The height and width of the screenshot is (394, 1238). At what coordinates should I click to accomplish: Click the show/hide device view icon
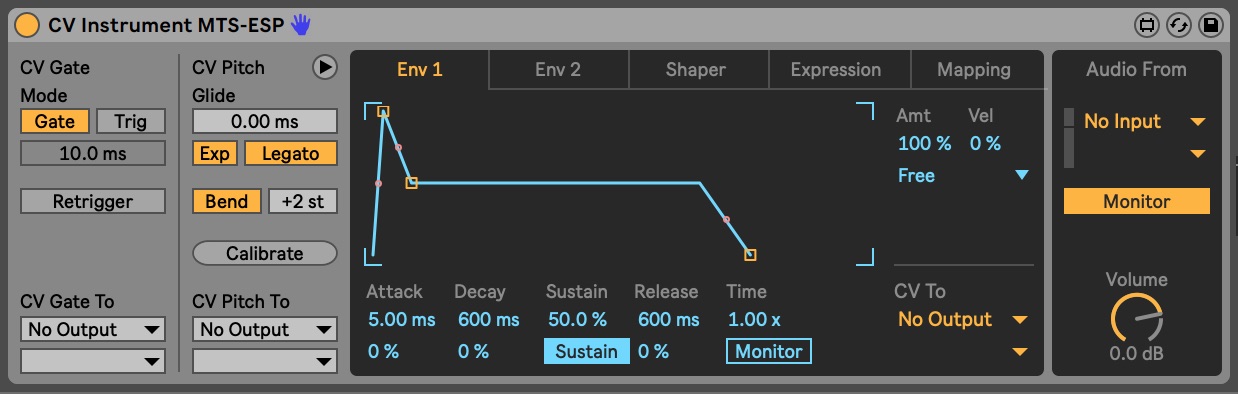coord(1147,25)
